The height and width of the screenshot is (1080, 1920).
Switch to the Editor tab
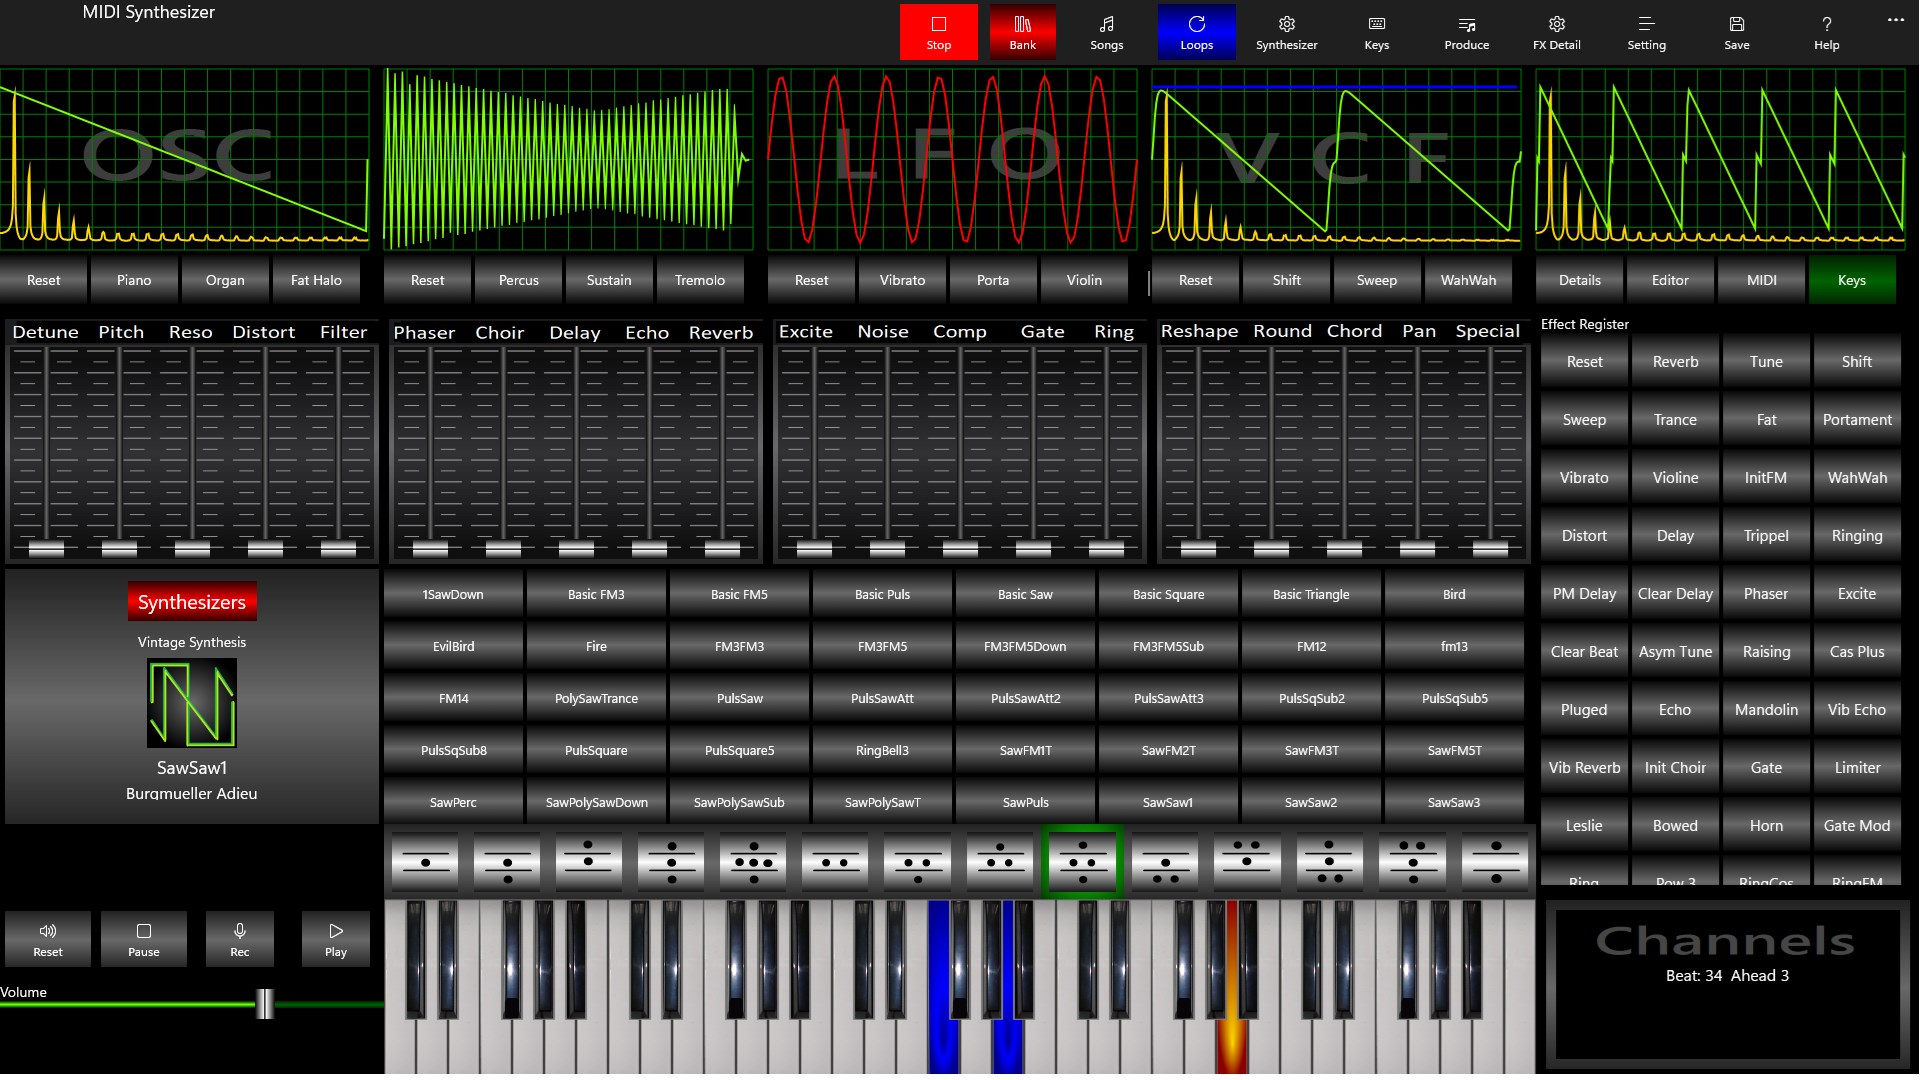point(1669,280)
